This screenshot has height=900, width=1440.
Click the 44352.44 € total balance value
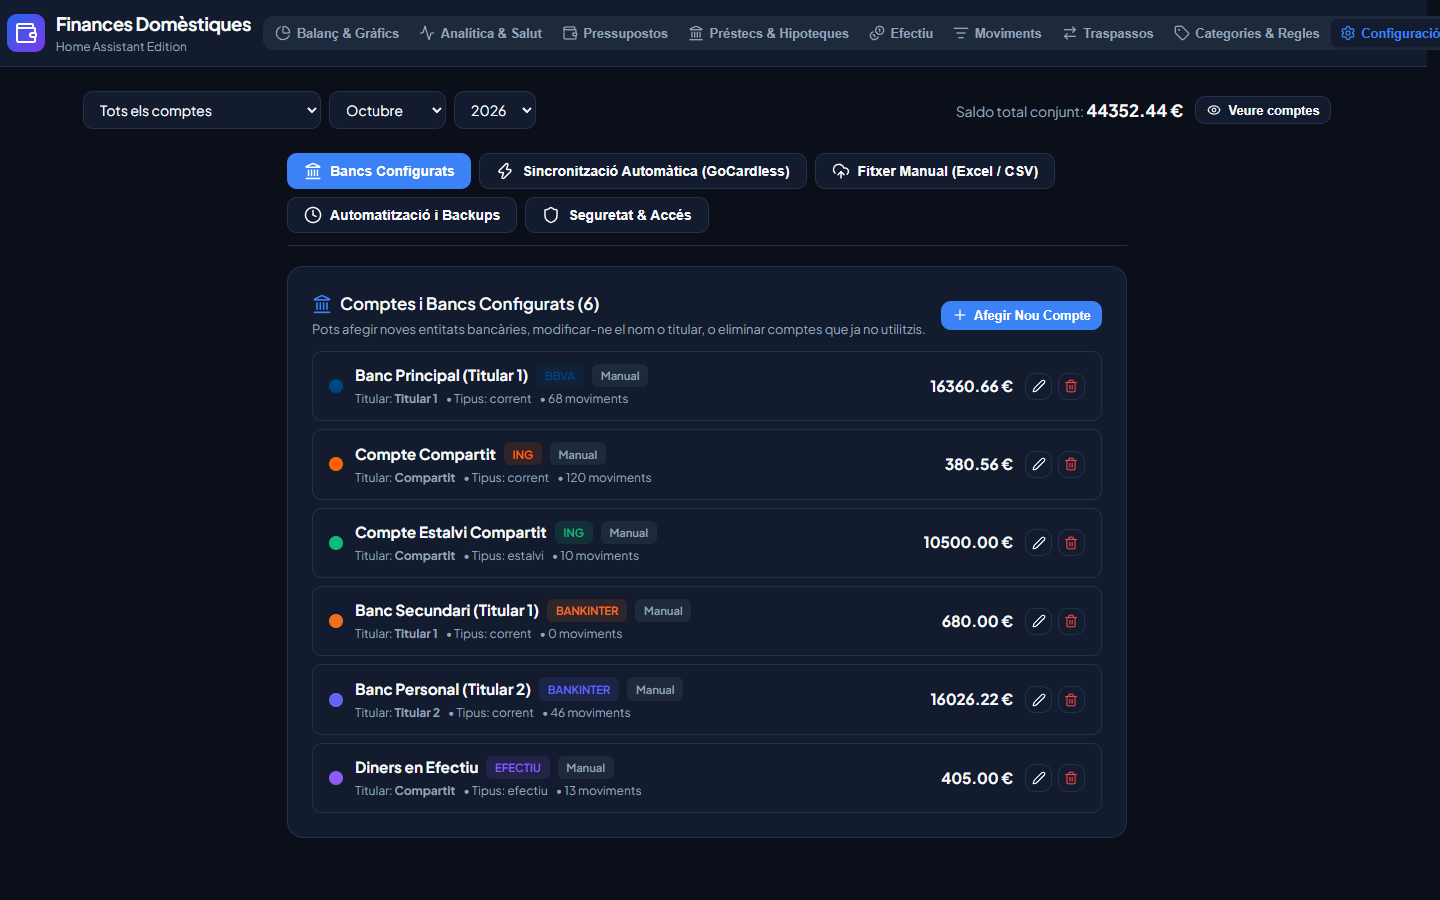point(1134,111)
